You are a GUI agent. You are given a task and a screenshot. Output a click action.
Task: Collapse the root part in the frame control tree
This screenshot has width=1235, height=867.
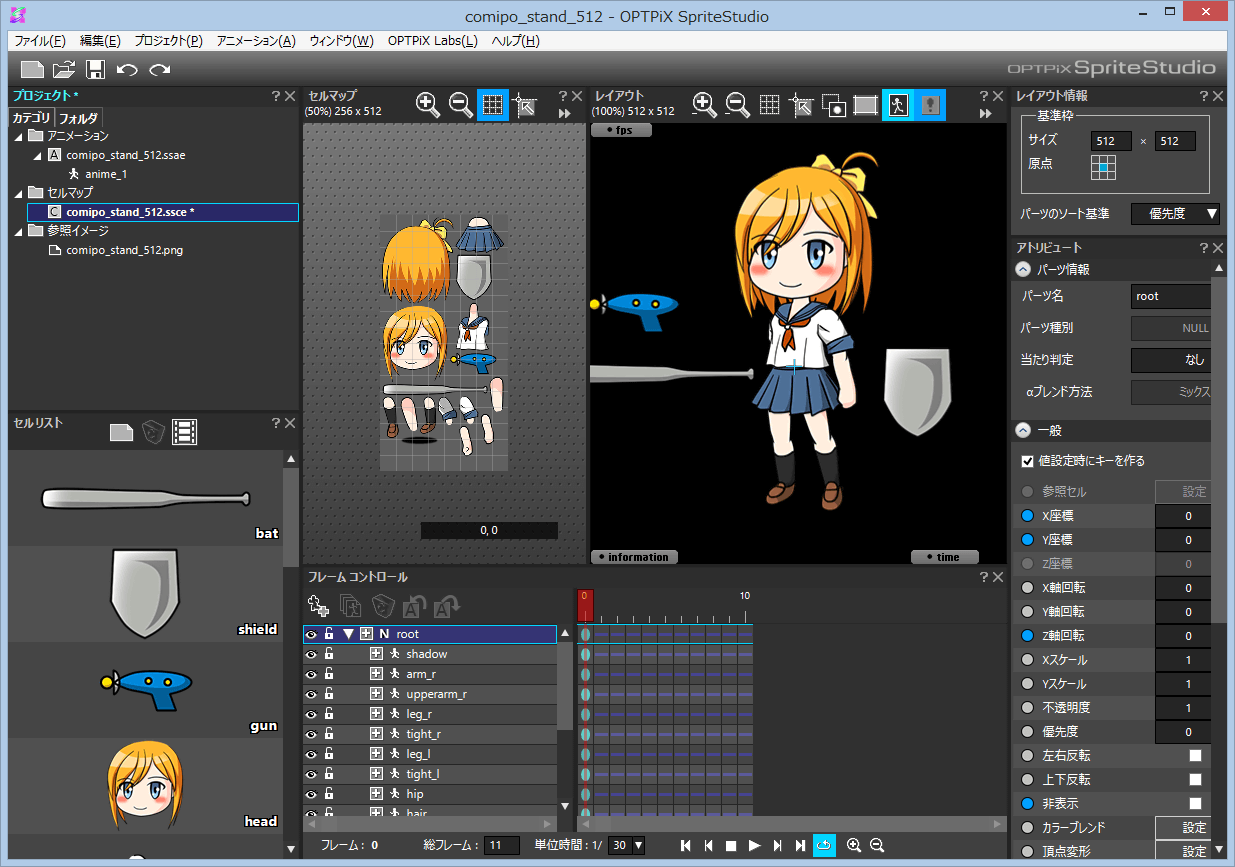pos(349,634)
